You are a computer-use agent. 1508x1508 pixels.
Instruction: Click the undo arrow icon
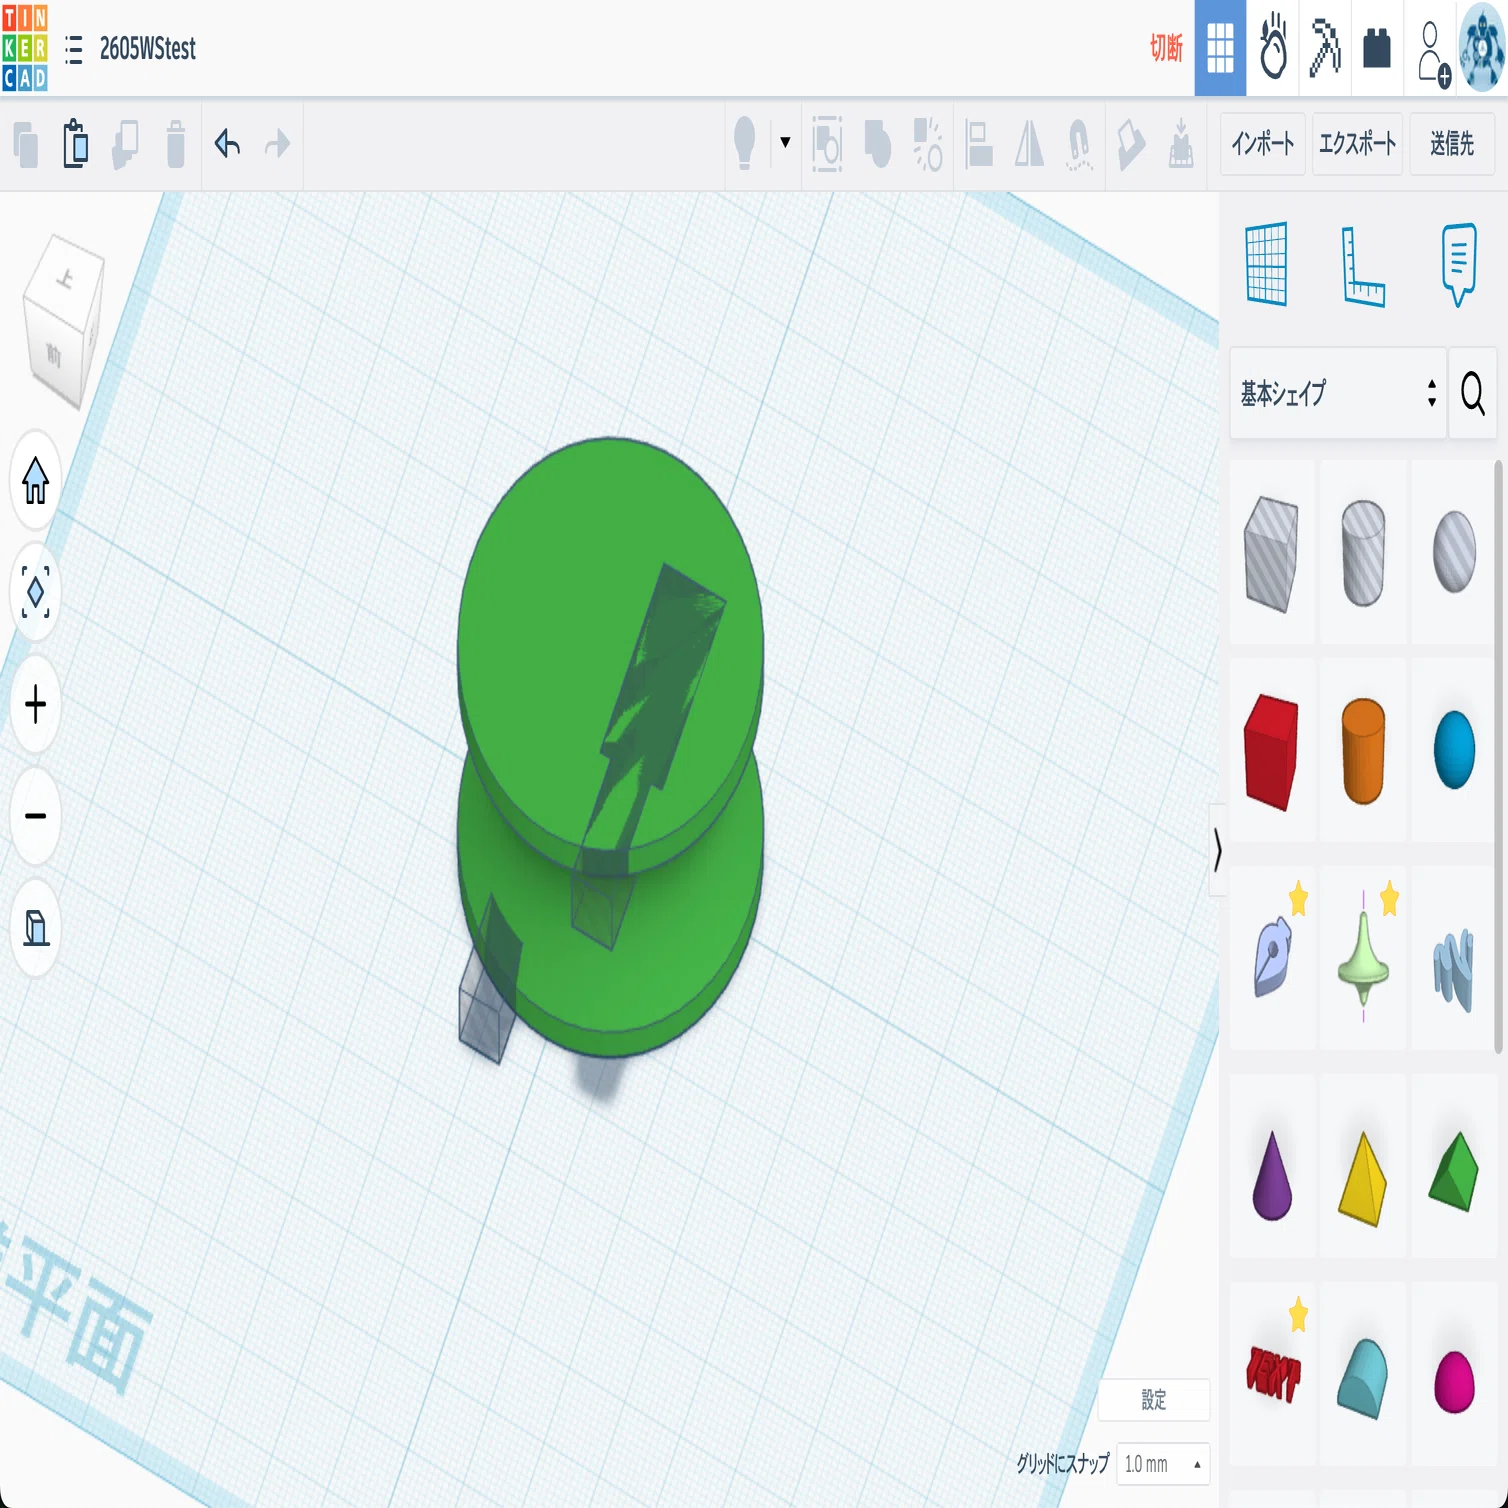[x=227, y=144]
